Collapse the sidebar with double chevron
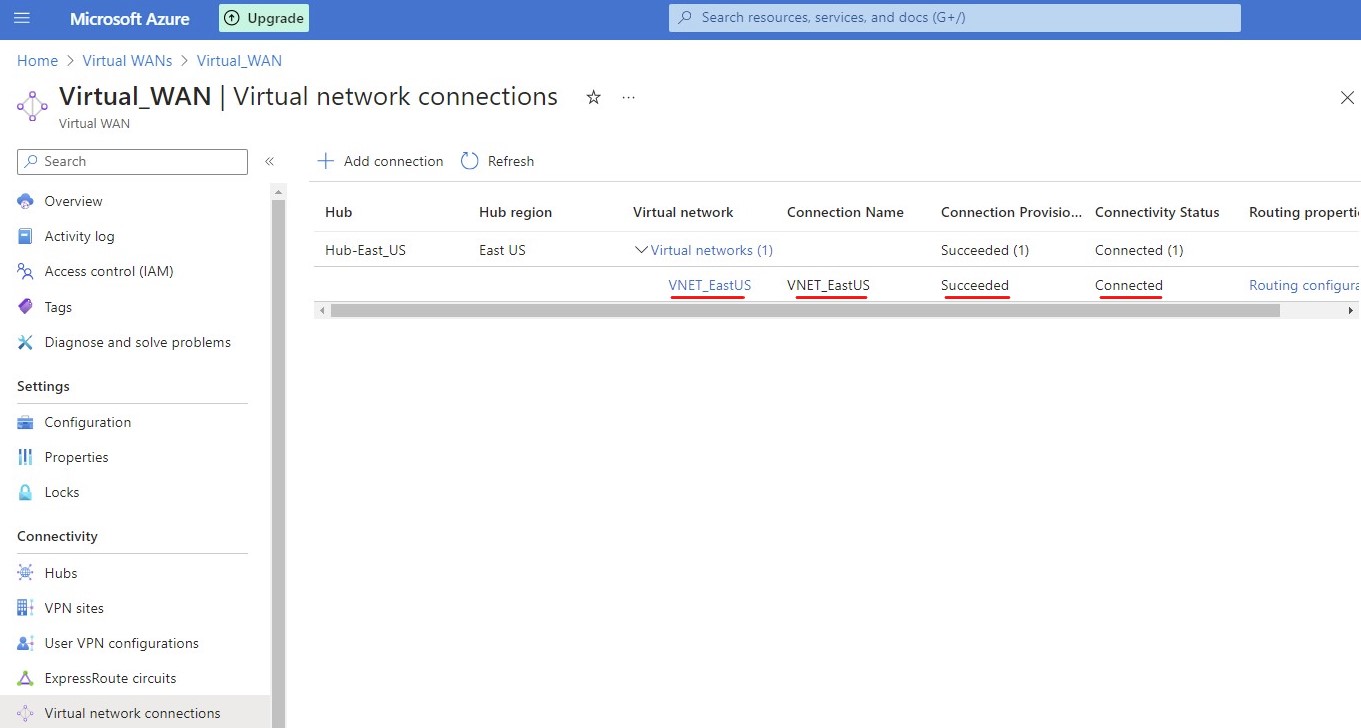The width and height of the screenshot is (1361, 728). coord(269,161)
